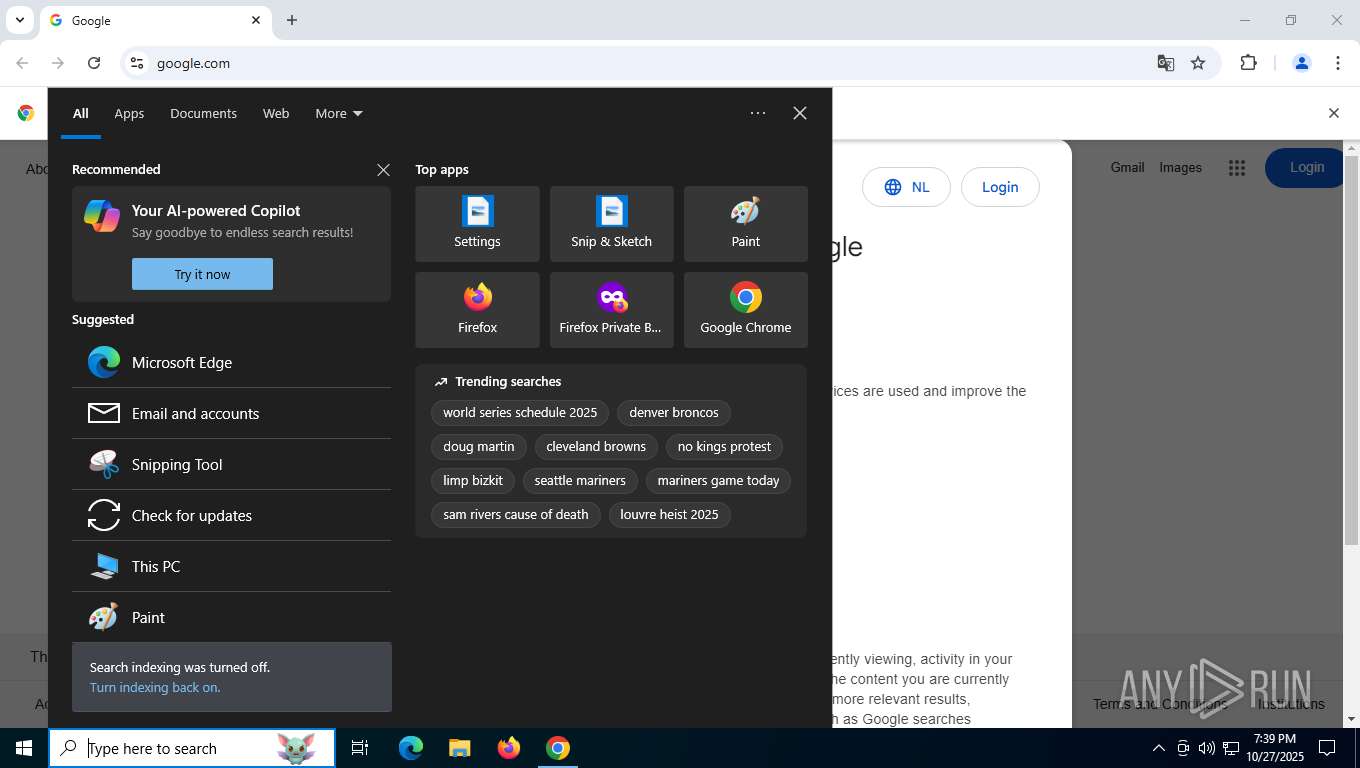Reload the Google page
Image resolution: width=1360 pixels, height=768 pixels.
(x=94, y=63)
